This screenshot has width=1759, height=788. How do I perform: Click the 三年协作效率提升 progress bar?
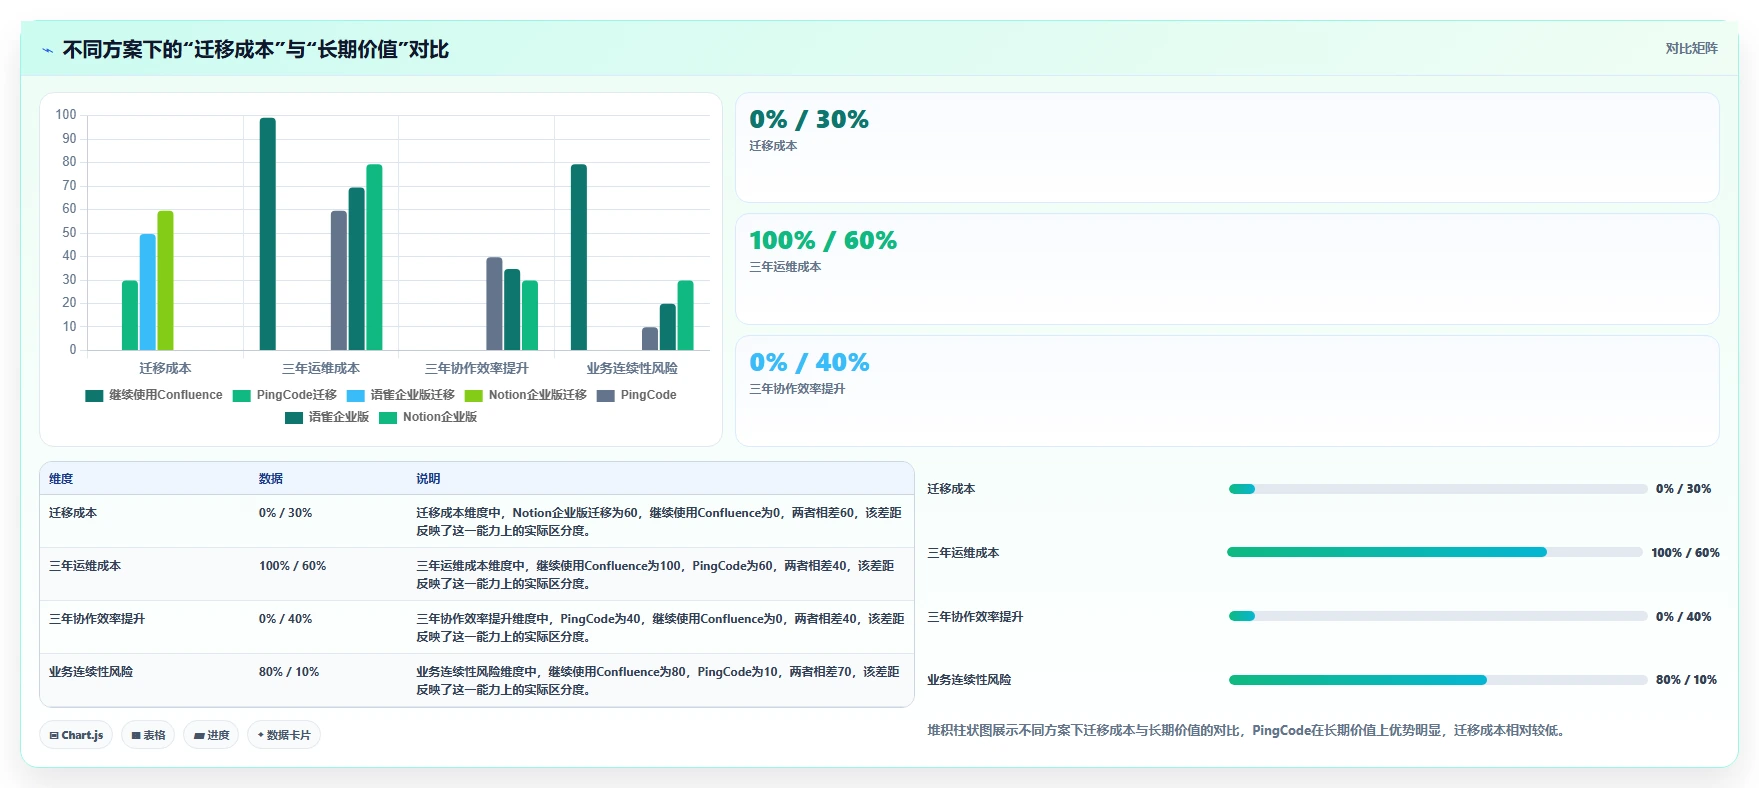pyautogui.click(x=1438, y=616)
